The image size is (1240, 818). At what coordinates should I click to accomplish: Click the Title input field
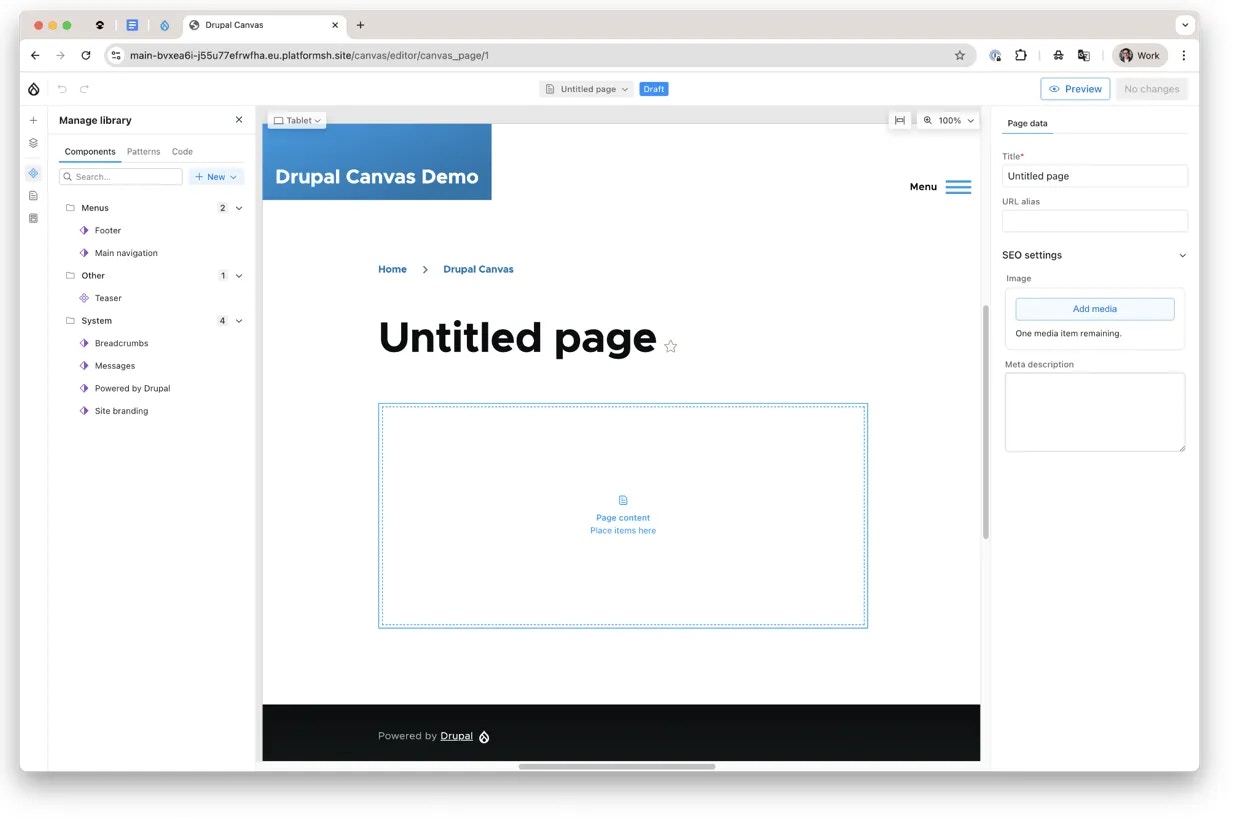pos(1095,176)
